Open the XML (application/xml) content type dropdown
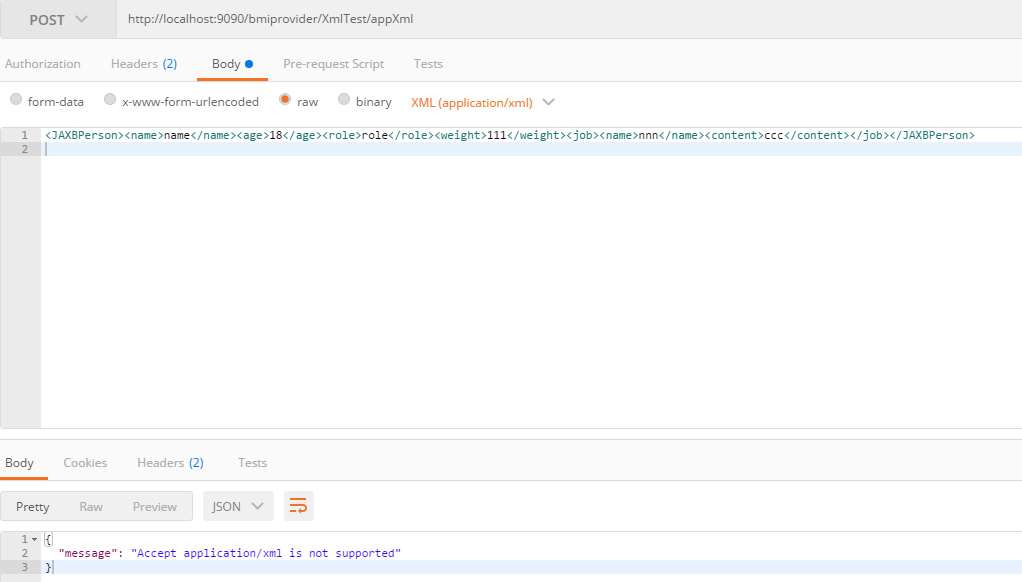Viewport: 1022px width, 582px height. pos(482,102)
